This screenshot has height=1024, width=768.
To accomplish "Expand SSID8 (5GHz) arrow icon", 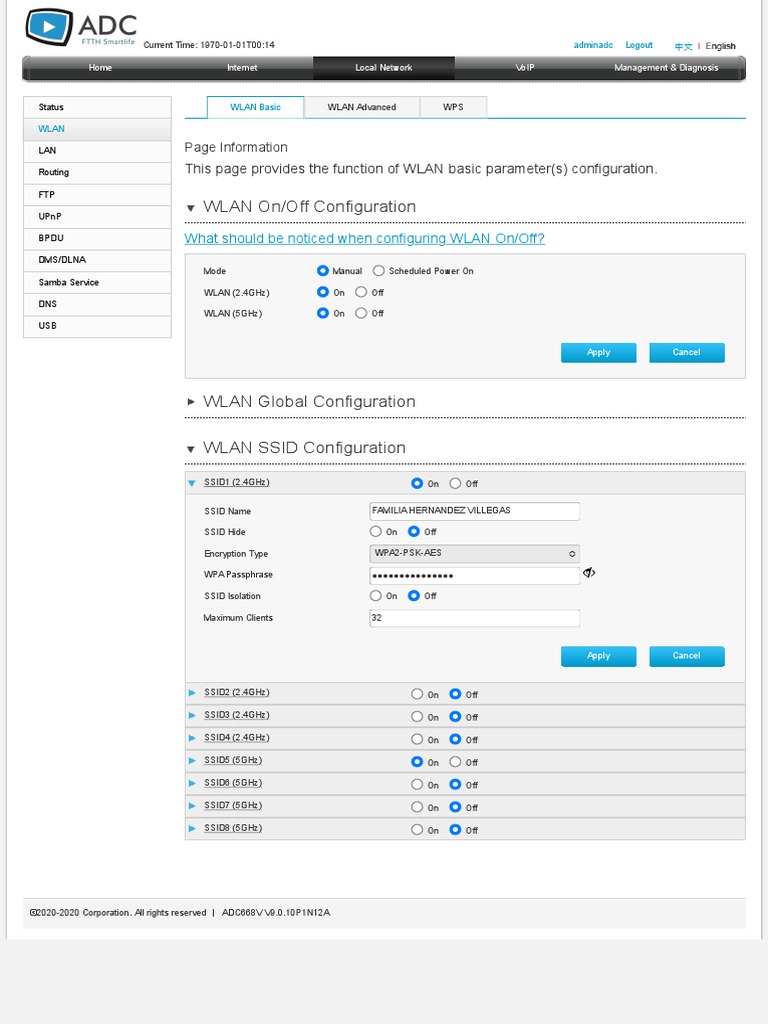I will point(192,829).
